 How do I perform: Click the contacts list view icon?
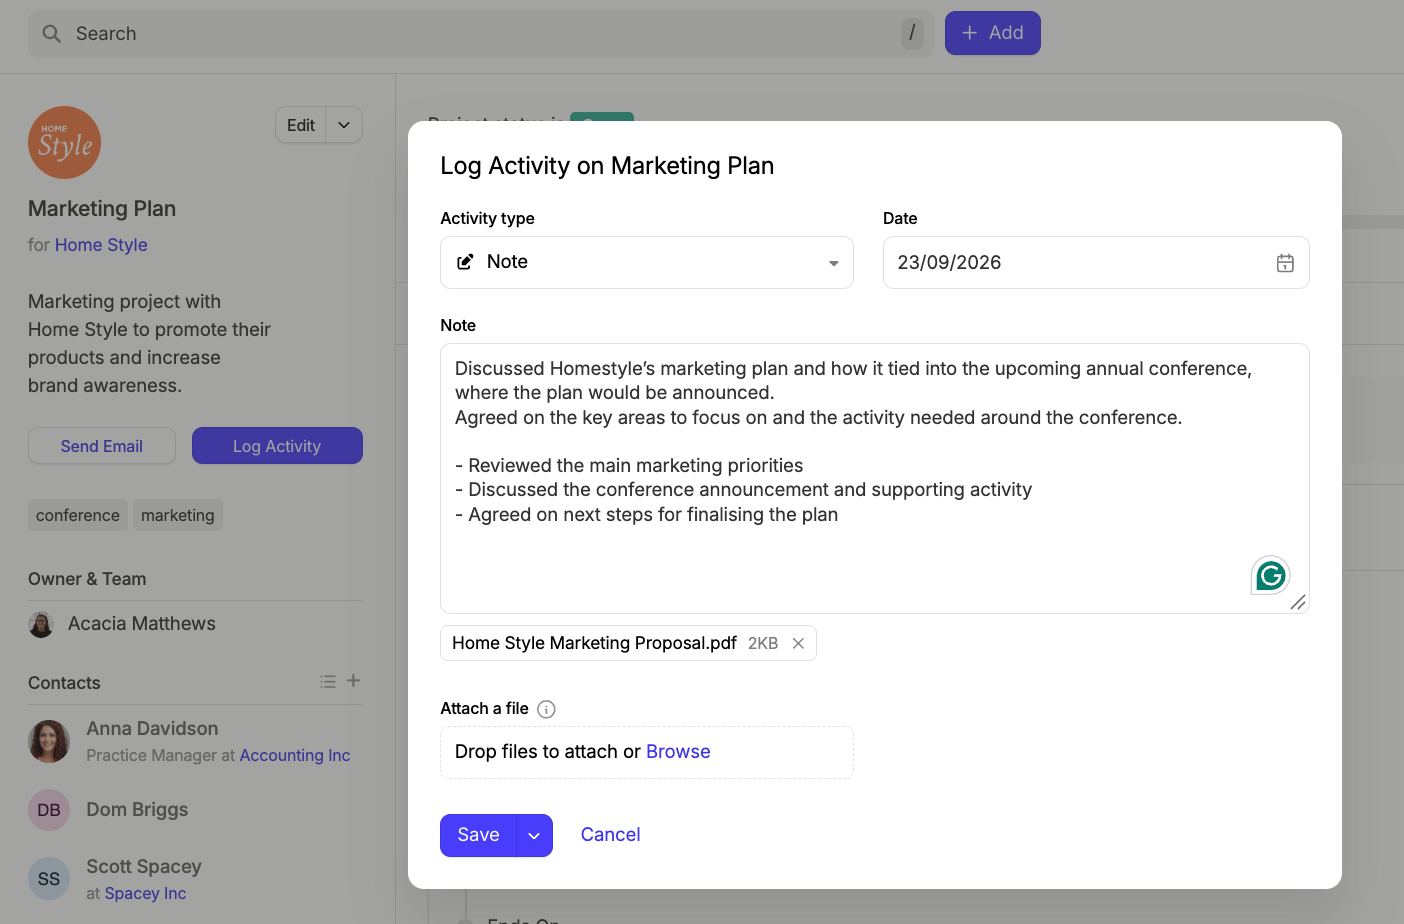(328, 682)
